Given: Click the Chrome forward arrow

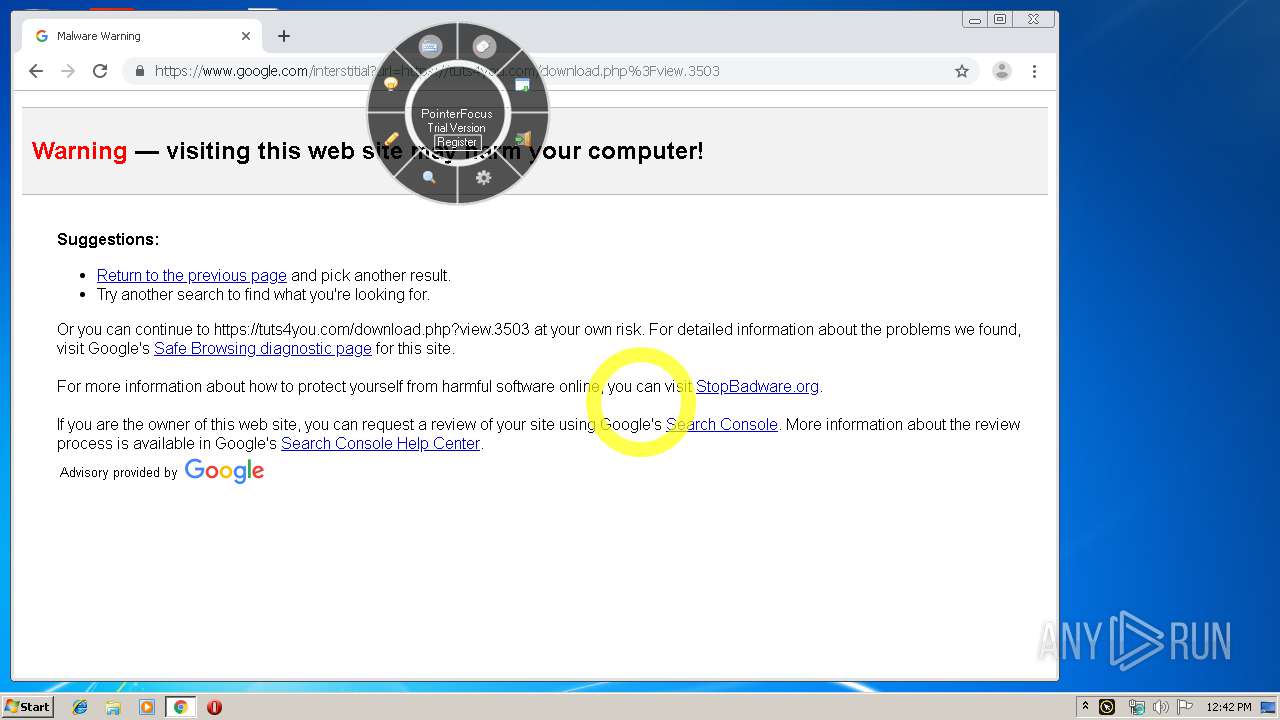Looking at the screenshot, I should pyautogui.click(x=68, y=71).
